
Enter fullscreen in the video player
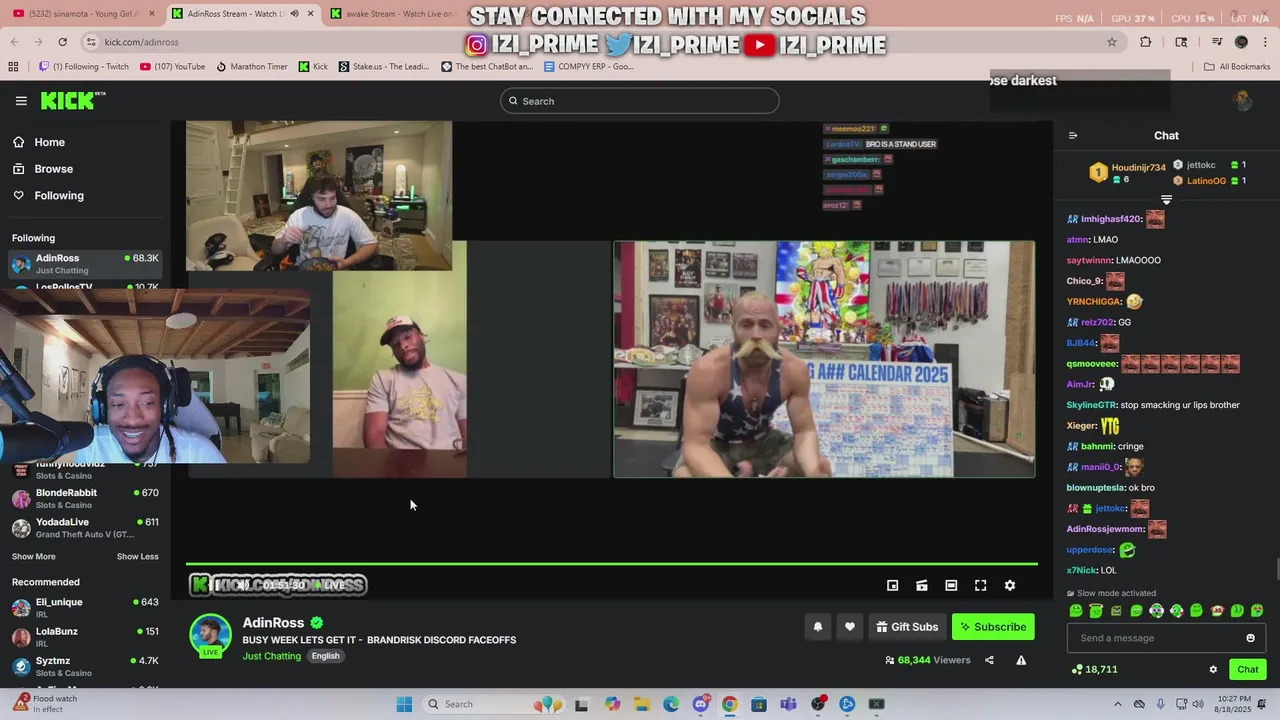pyautogui.click(x=981, y=586)
